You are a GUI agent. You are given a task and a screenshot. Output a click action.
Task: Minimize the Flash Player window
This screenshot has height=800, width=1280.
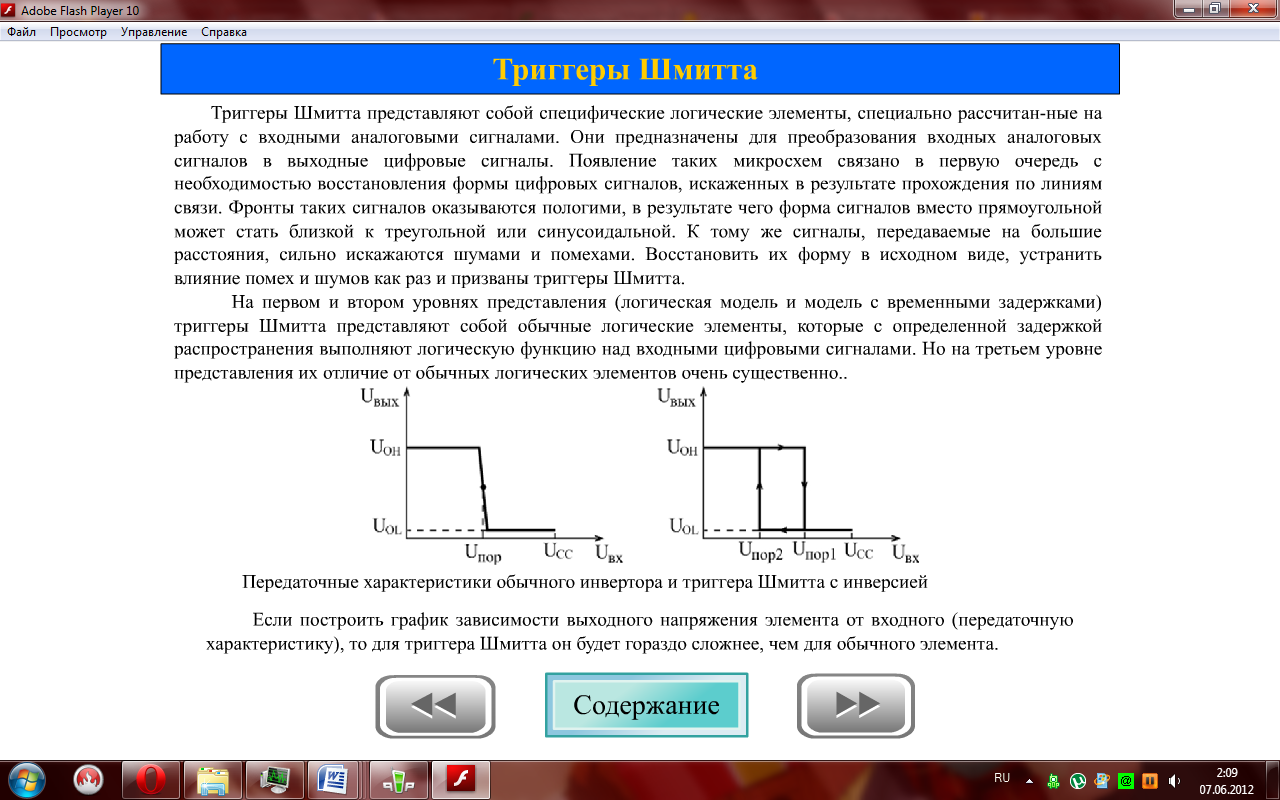[1189, 8]
